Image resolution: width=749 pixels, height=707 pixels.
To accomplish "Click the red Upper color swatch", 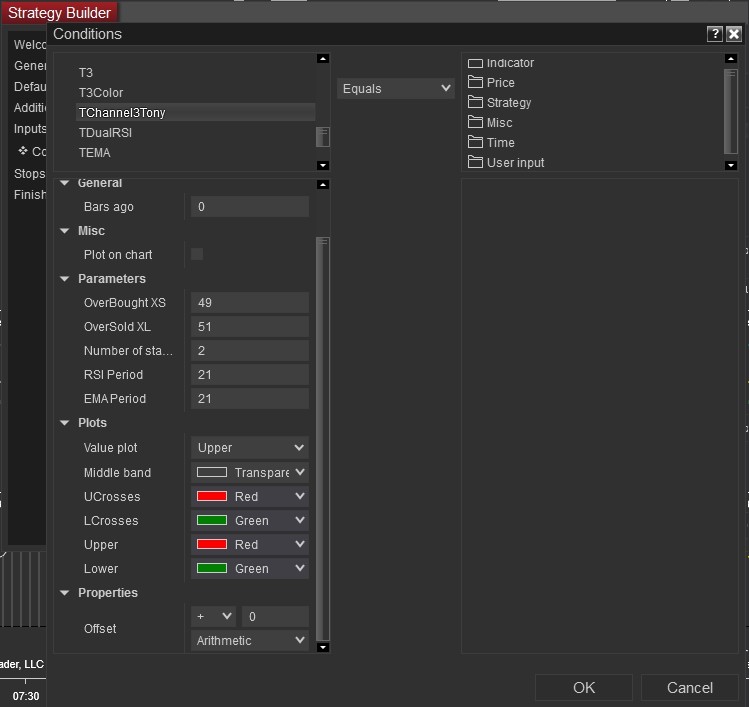I will pyautogui.click(x=212, y=544).
